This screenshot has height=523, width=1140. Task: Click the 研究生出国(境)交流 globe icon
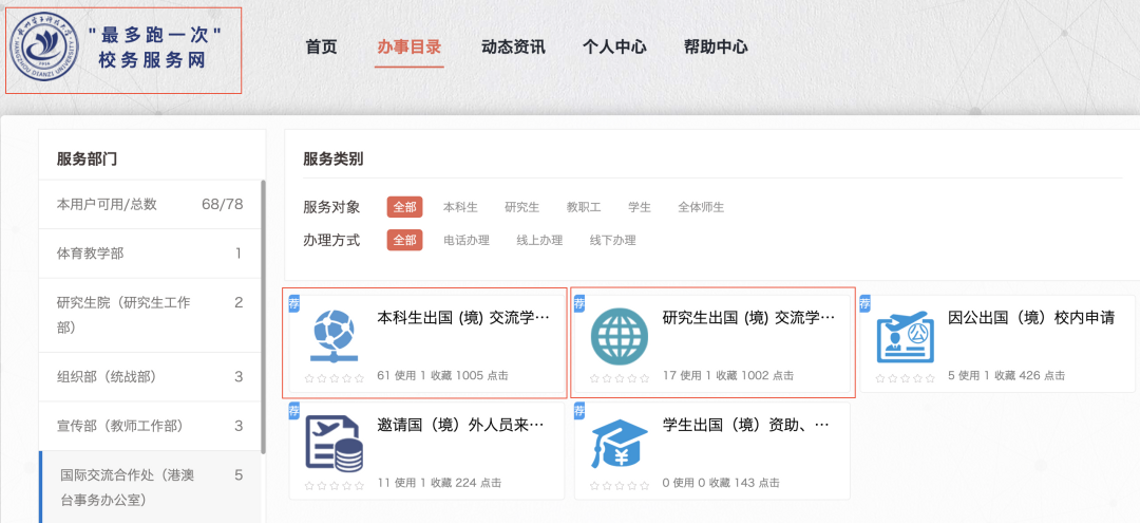tap(619, 335)
